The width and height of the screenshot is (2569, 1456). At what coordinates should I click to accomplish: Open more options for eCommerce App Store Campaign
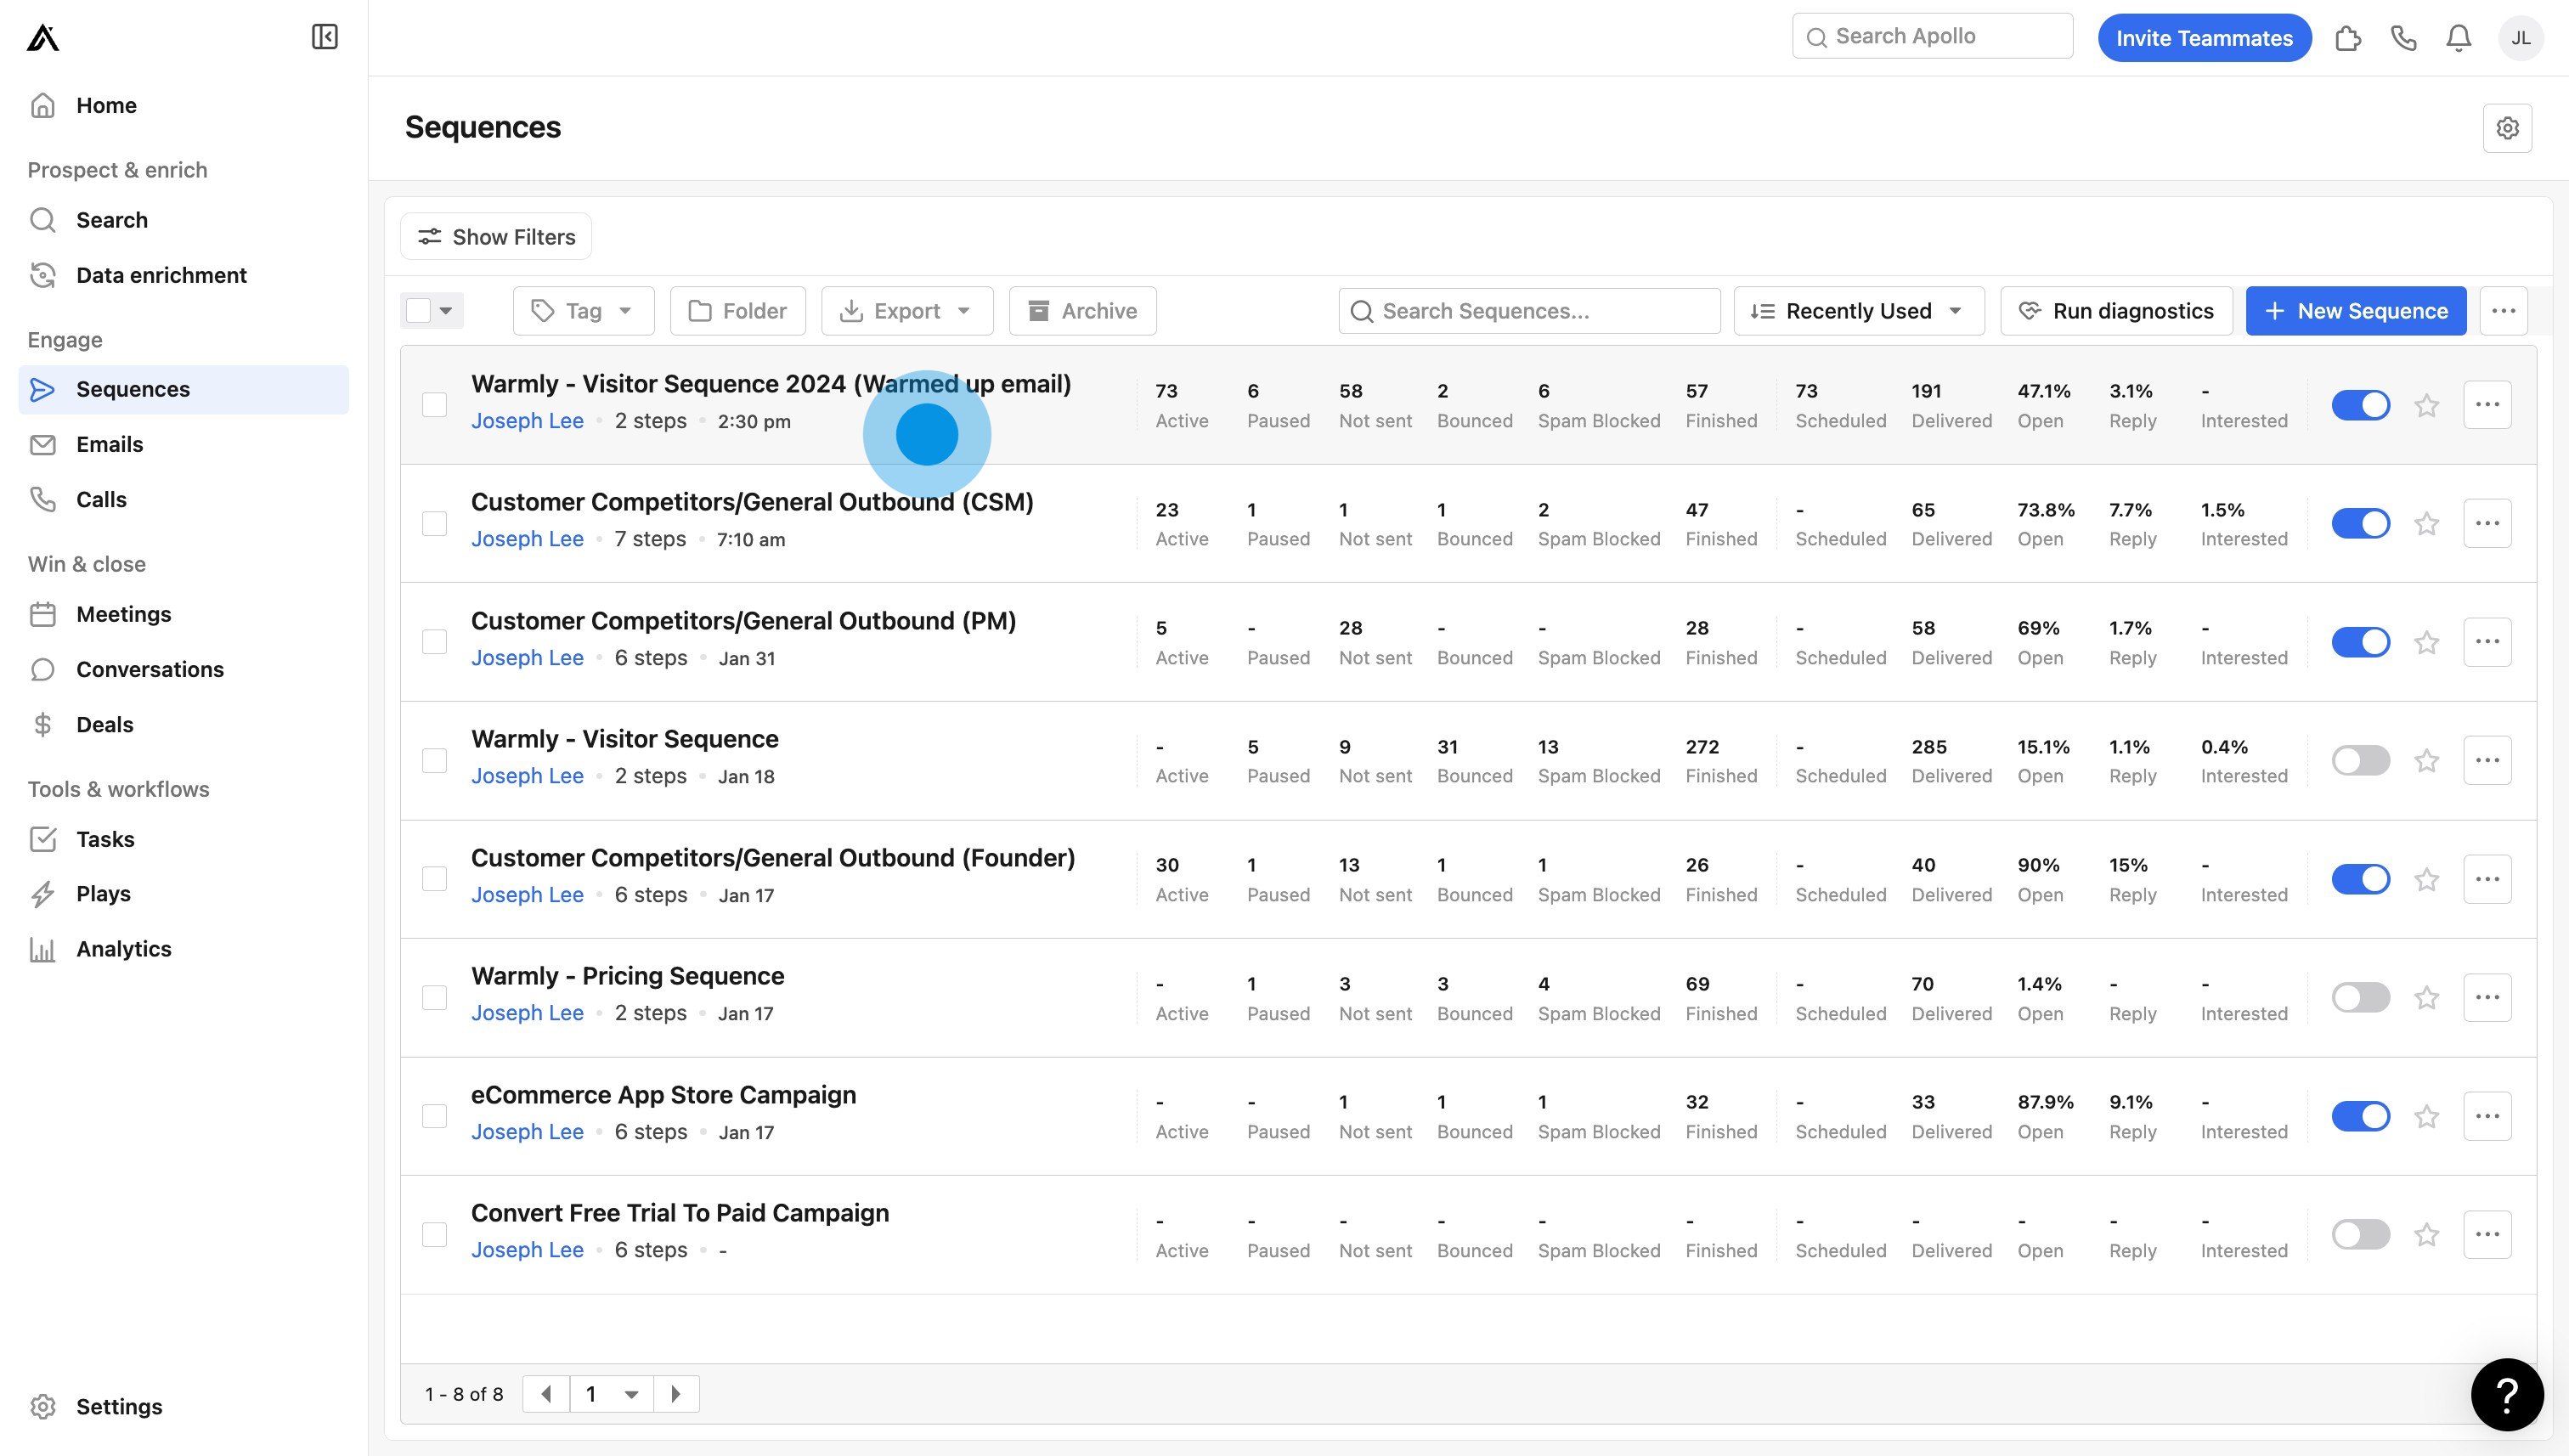[x=2487, y=1116]
